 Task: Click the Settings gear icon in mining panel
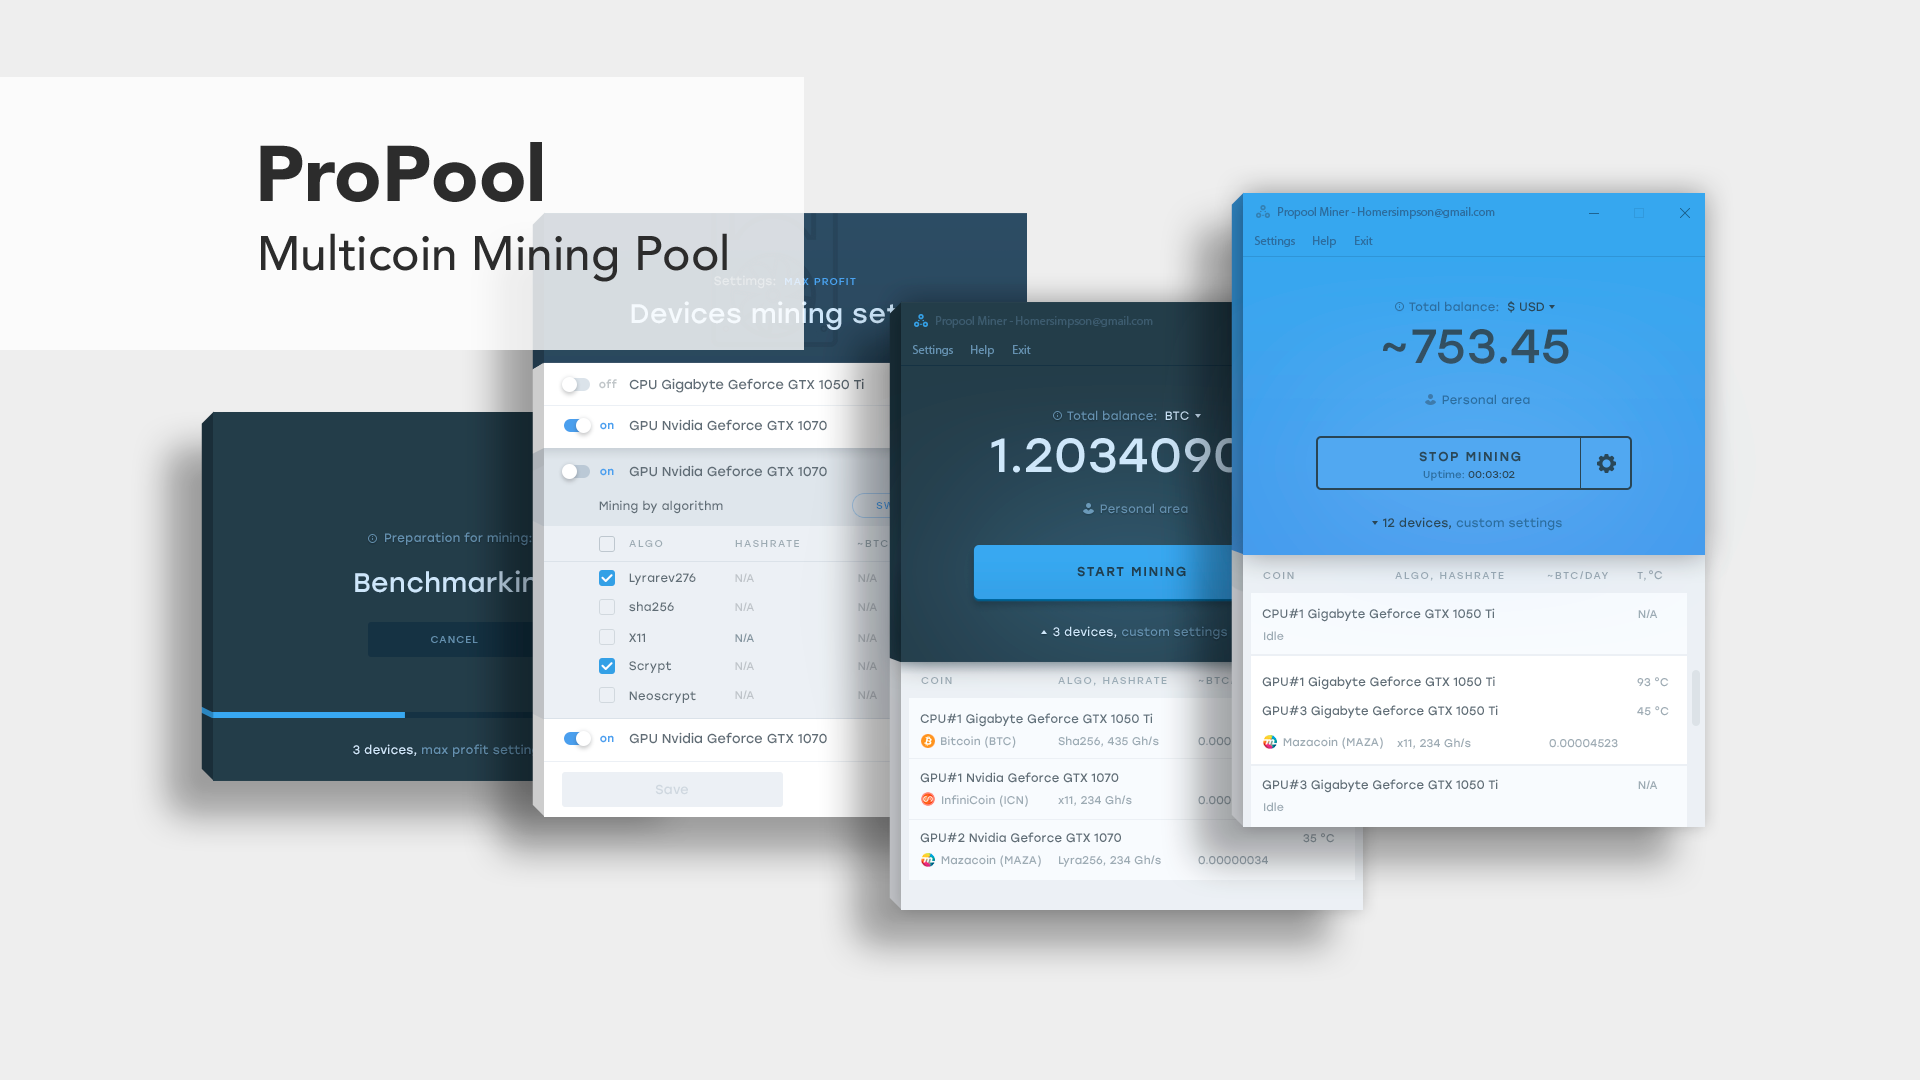(x=1606, y=463)
